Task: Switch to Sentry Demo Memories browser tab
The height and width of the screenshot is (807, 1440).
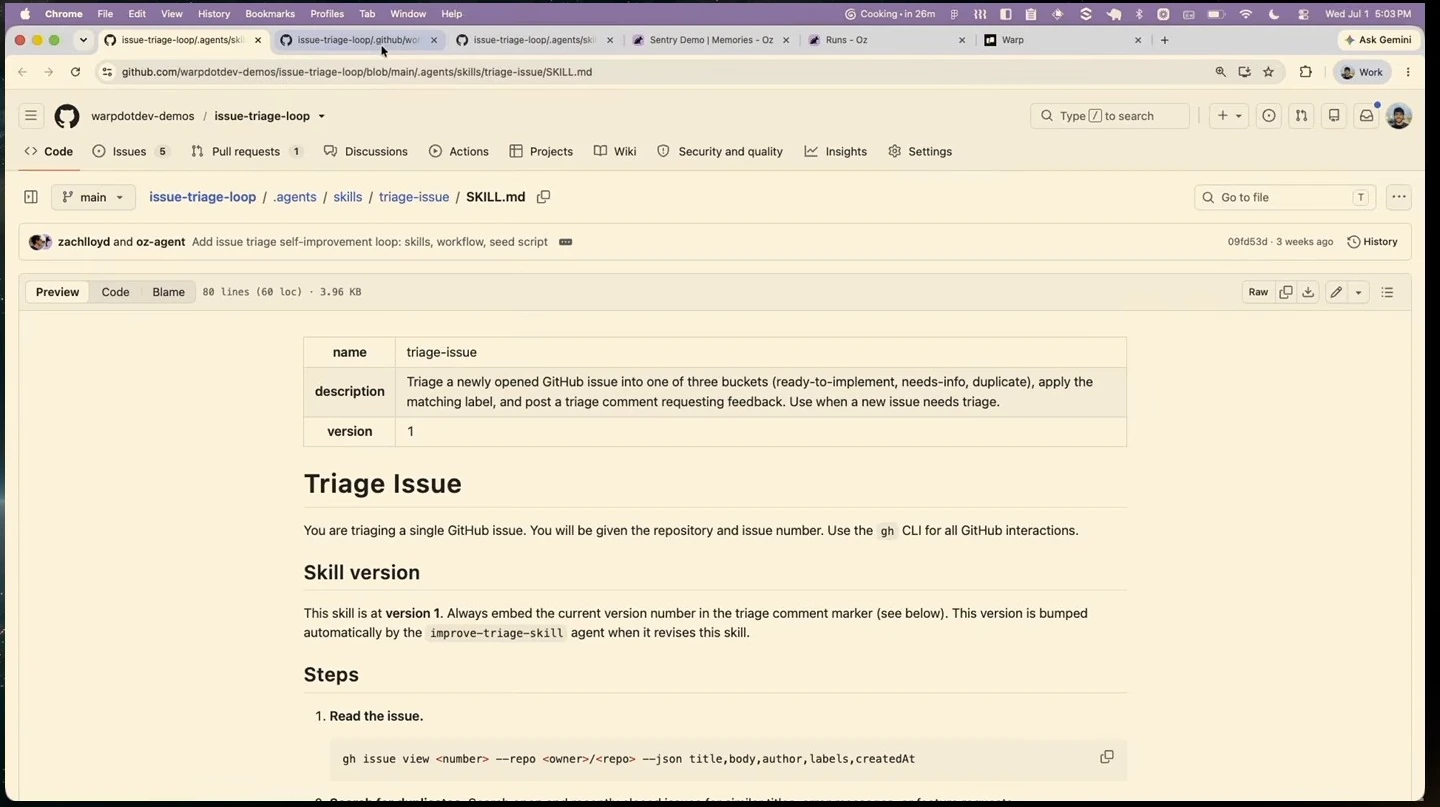Action: pos(710,40)
